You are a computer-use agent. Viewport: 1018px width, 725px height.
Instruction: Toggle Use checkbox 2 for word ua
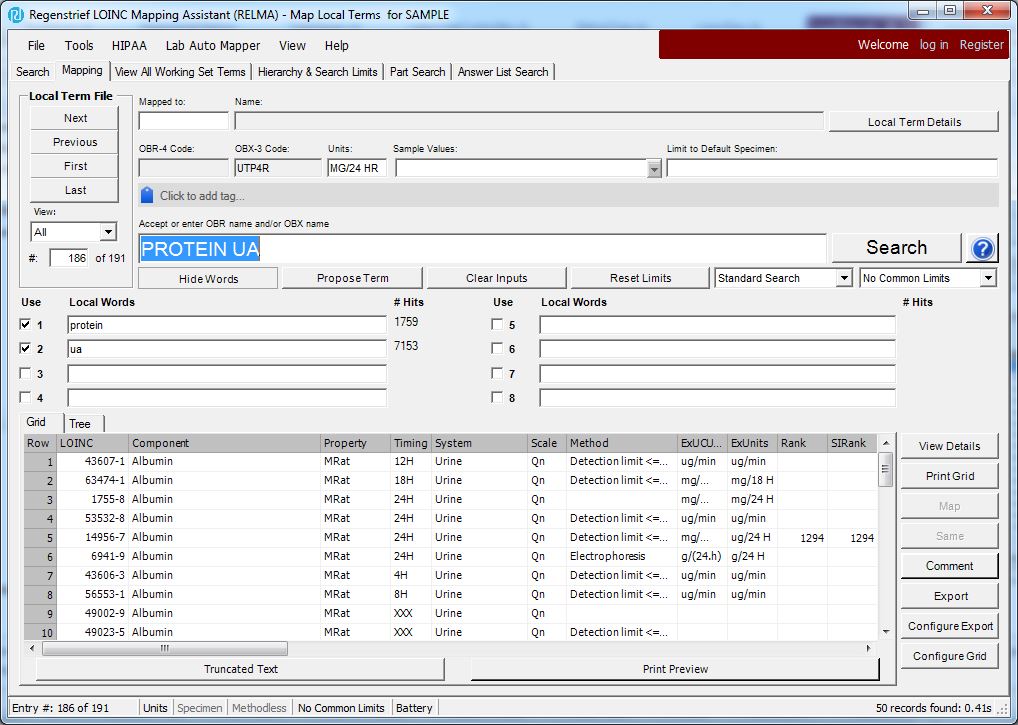(25, 348)
